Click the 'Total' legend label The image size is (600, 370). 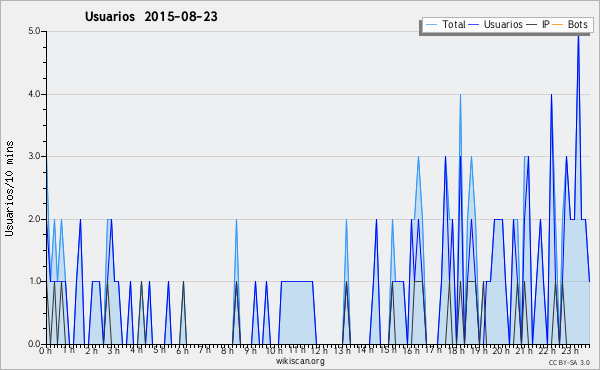coord(454,24)
